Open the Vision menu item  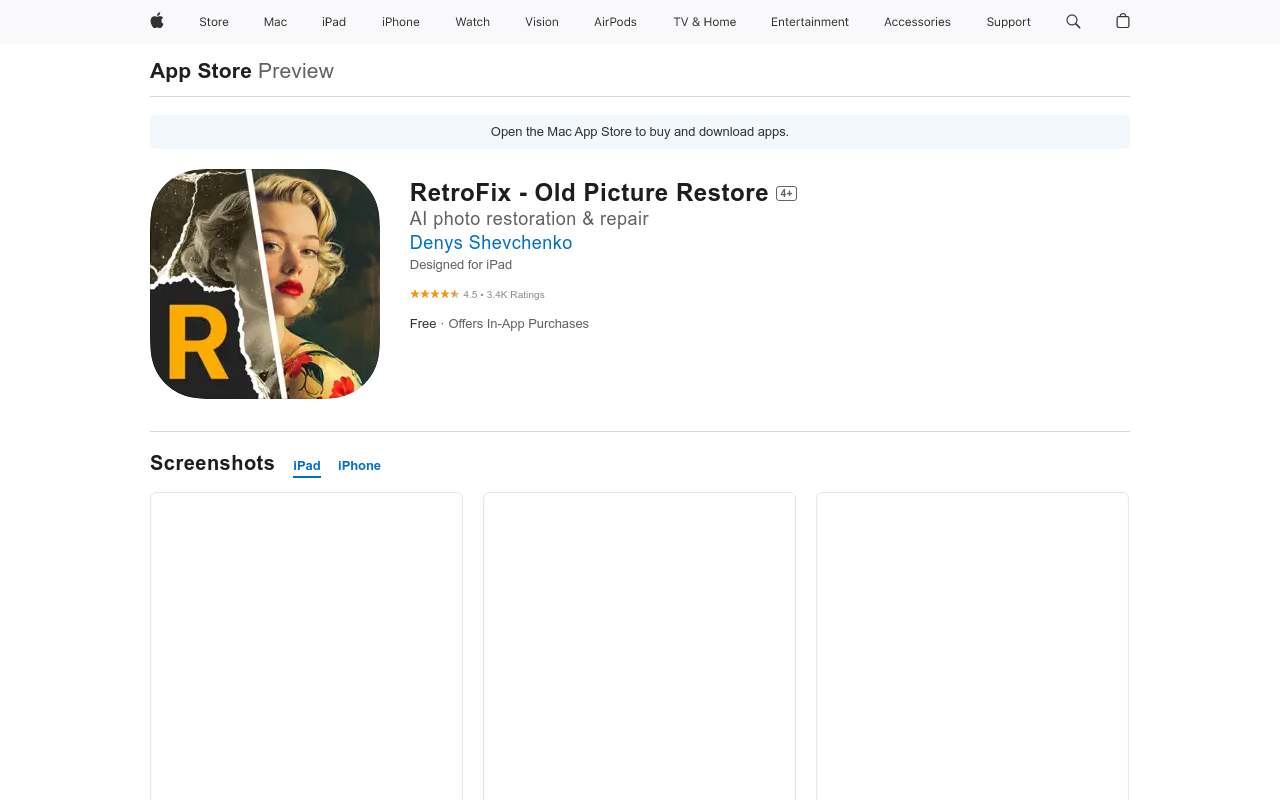pos(542,22)
